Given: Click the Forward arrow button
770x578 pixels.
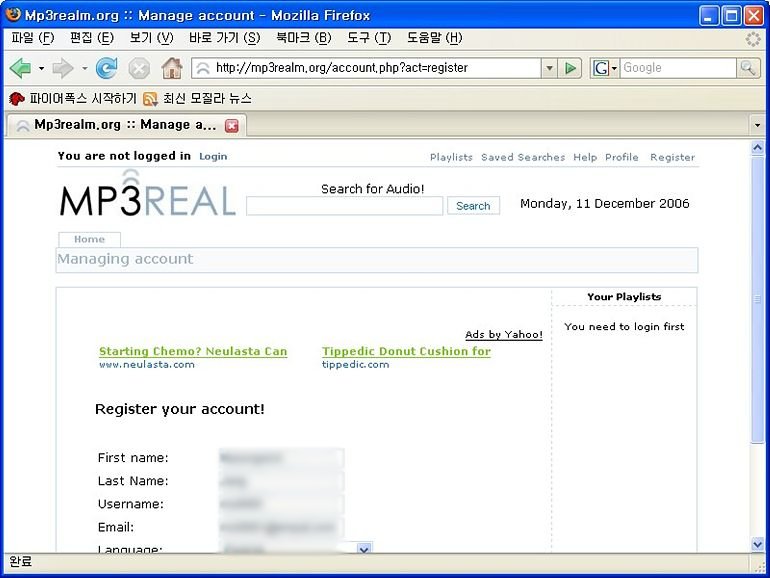Looking at the screenshot, I should coord(63,68).
